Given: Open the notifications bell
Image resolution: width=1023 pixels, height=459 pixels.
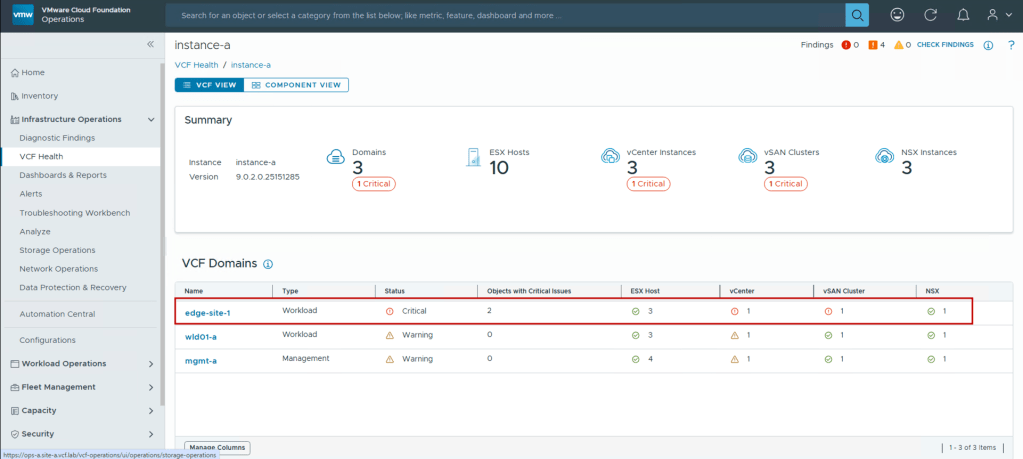Looking at the screenshot, I should point(963,14).
